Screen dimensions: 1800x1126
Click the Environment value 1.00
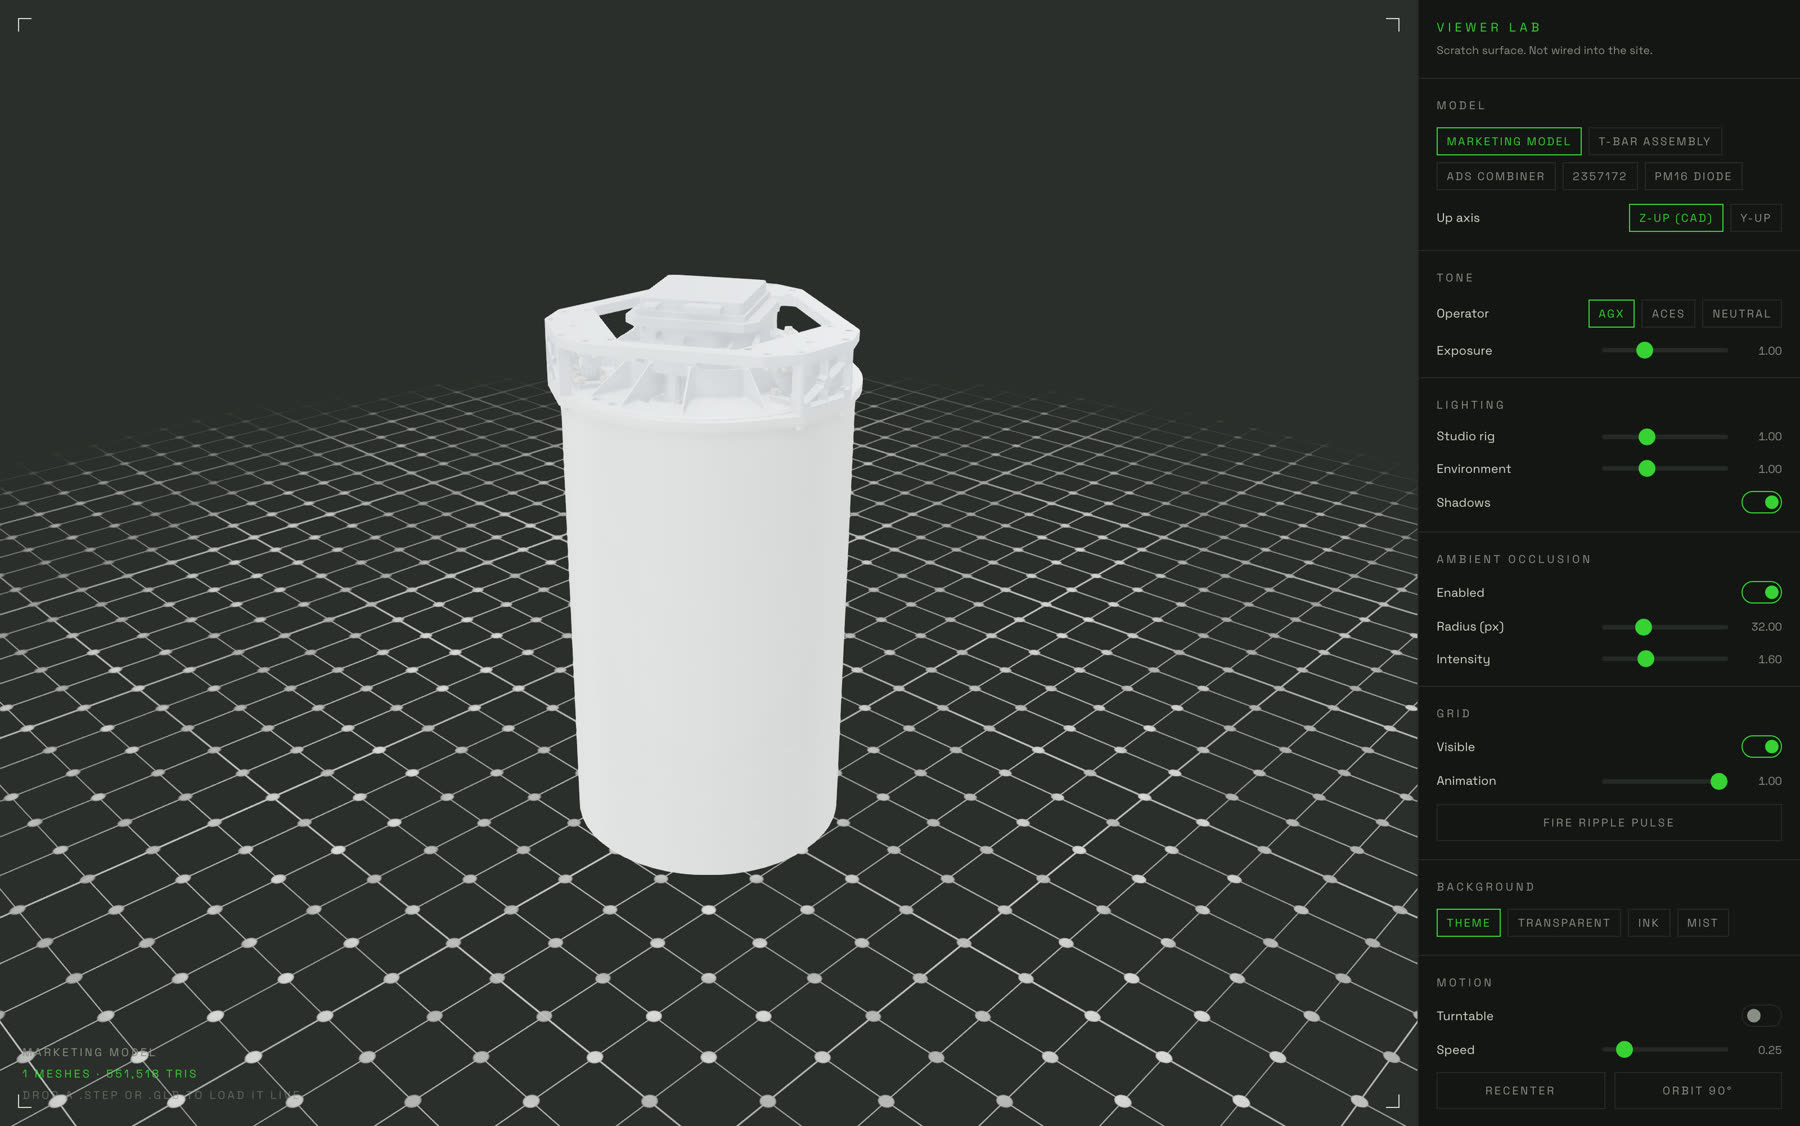point(1769,469)
